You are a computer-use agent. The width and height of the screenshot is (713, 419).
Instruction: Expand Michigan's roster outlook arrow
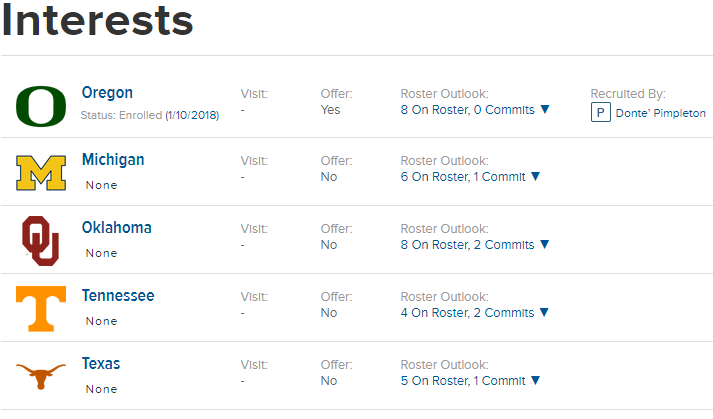point(535,176)
